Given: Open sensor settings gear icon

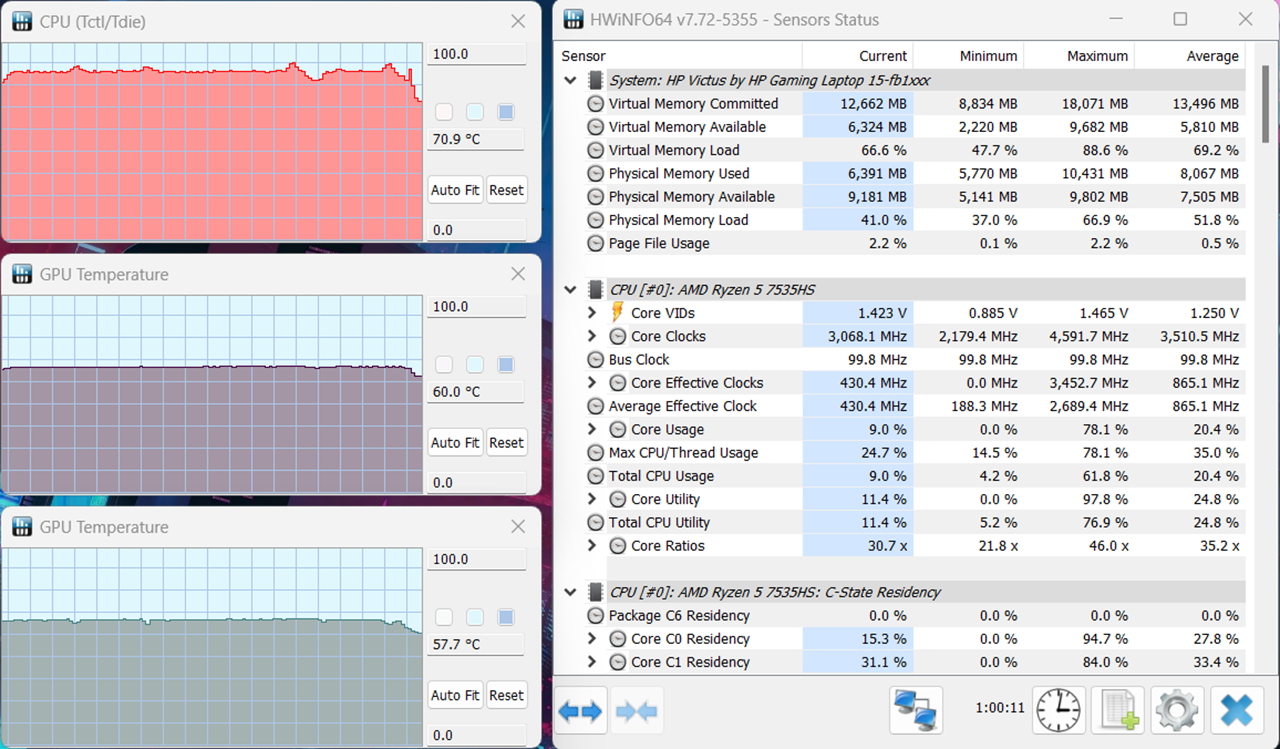Looking at the screenshot, I should tap(1177, 711).
